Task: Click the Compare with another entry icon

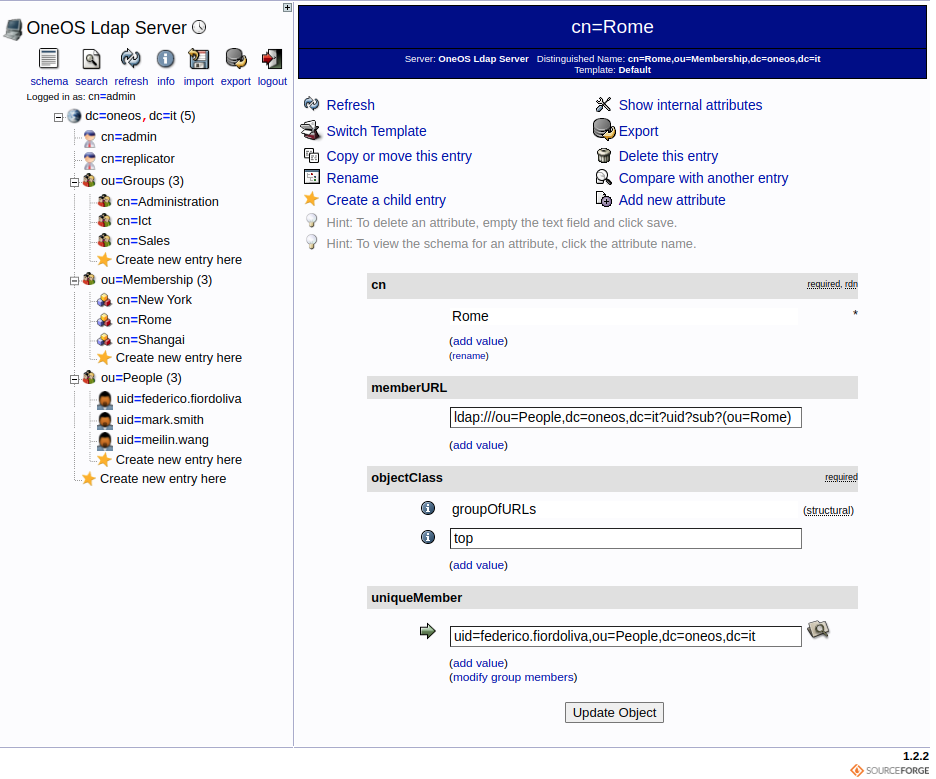Action: click(604, 178)
